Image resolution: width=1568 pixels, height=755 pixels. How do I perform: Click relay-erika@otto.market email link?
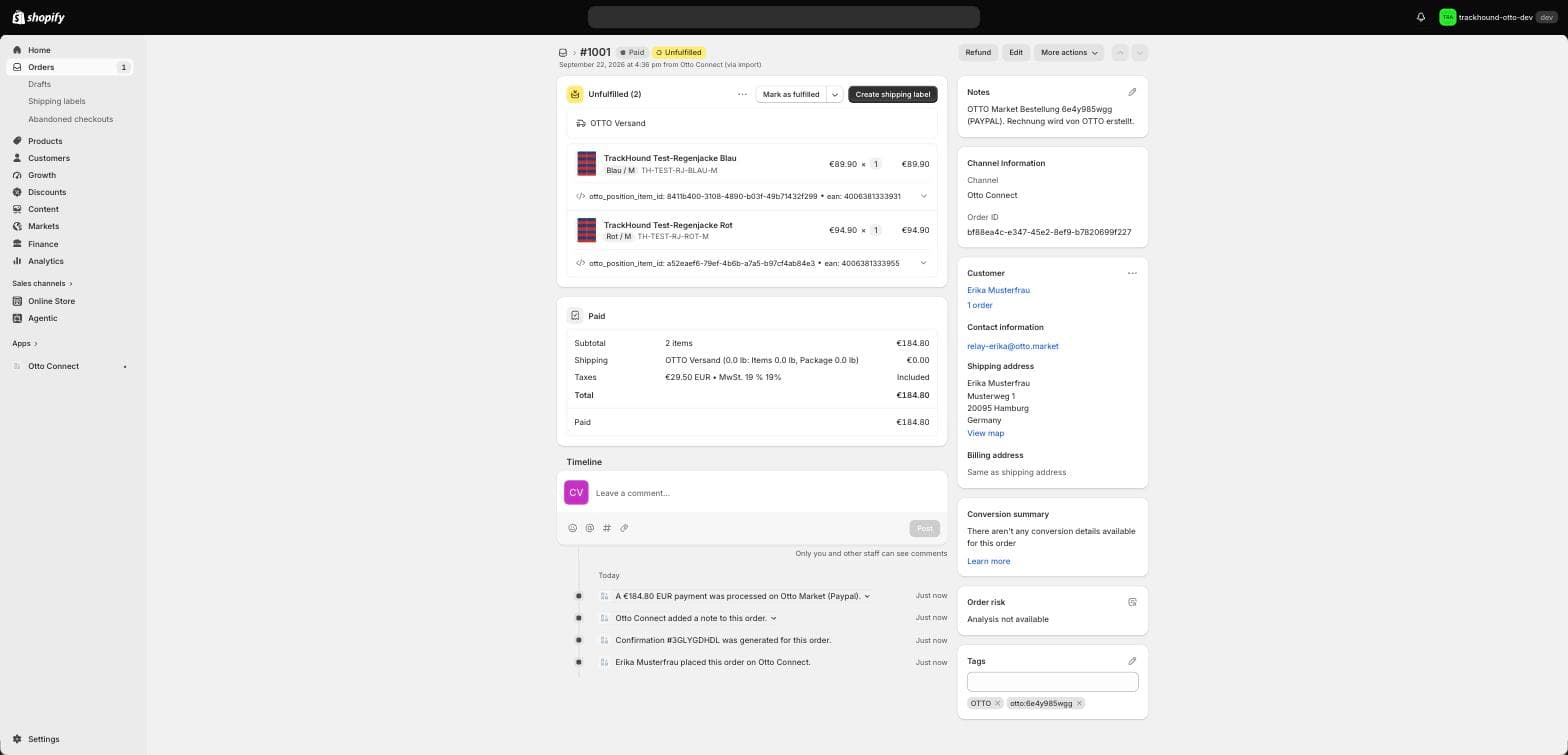coord(1013,346)
